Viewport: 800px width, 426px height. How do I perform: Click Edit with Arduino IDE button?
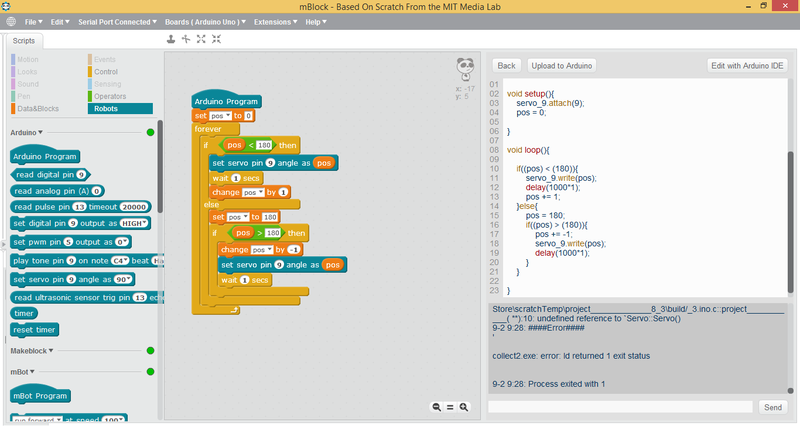click(747, 66)
